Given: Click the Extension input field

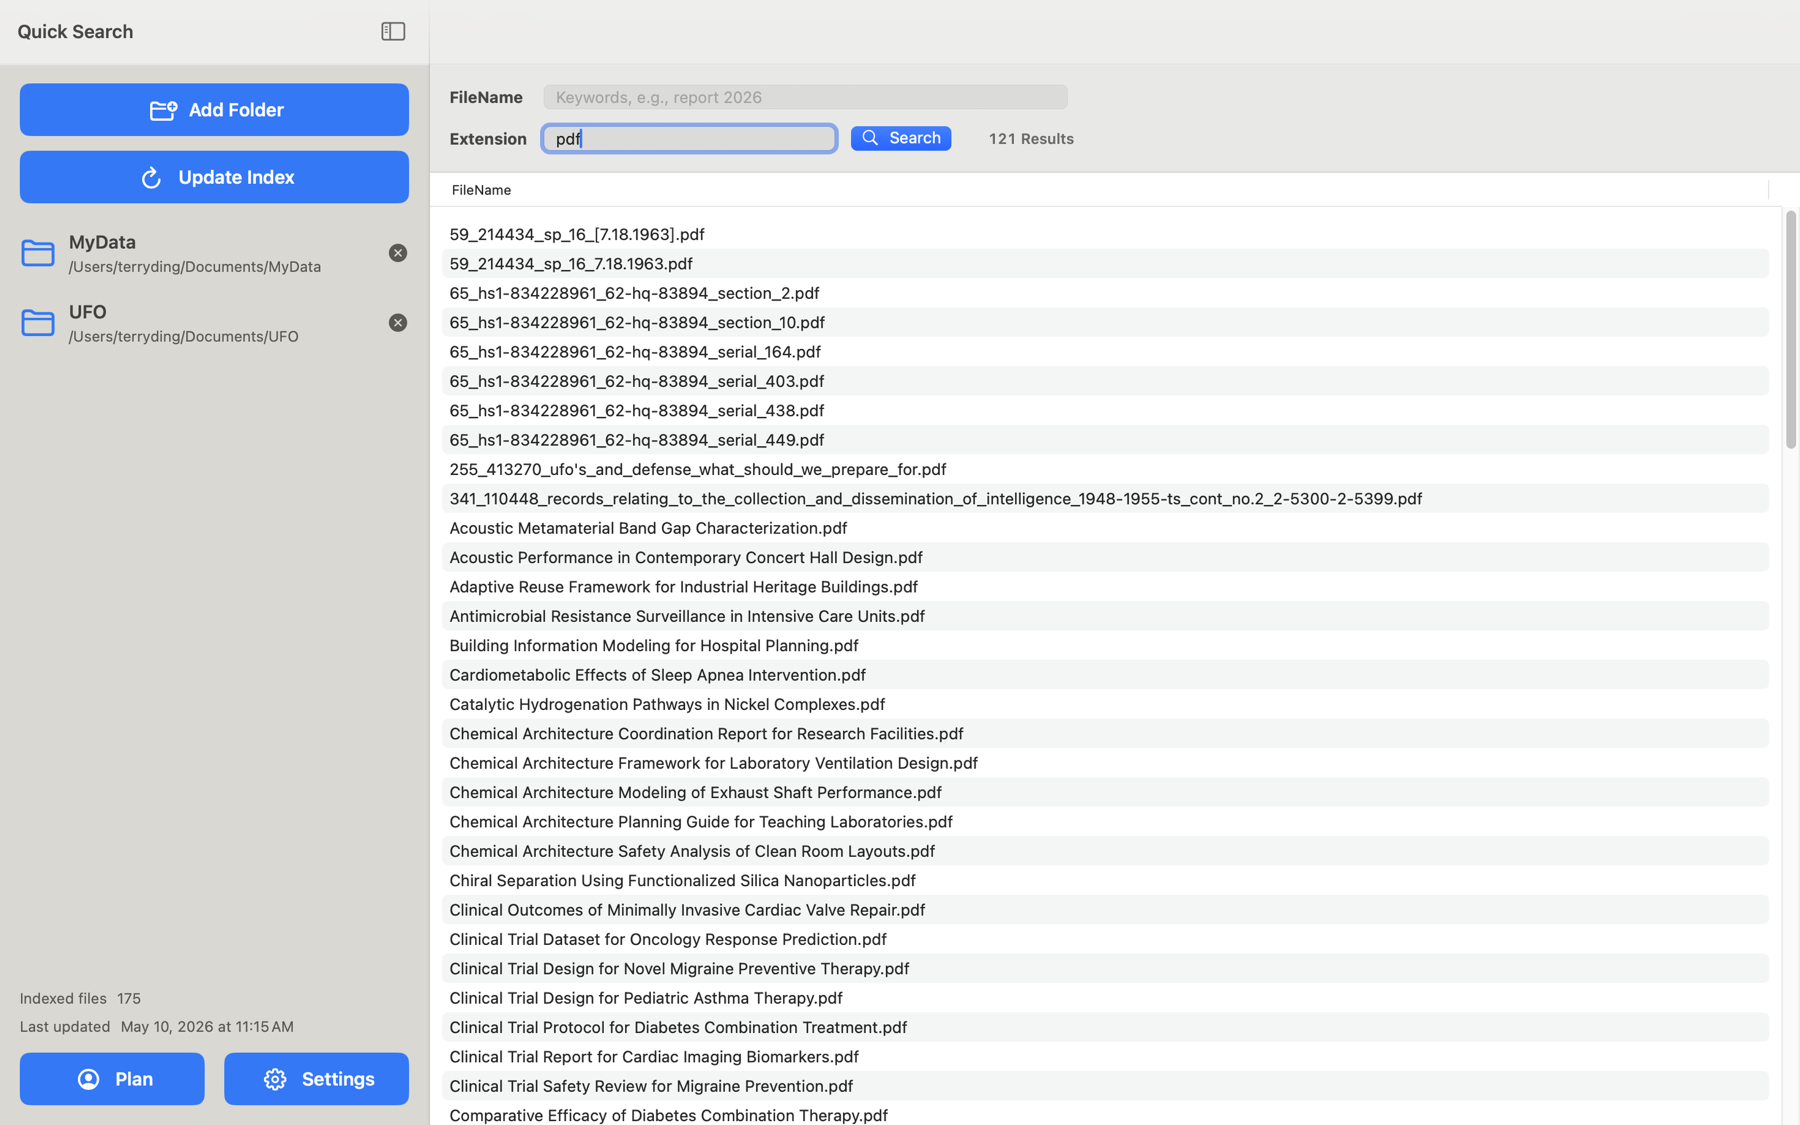Looking at the screenshot, I should pos(689,138).
